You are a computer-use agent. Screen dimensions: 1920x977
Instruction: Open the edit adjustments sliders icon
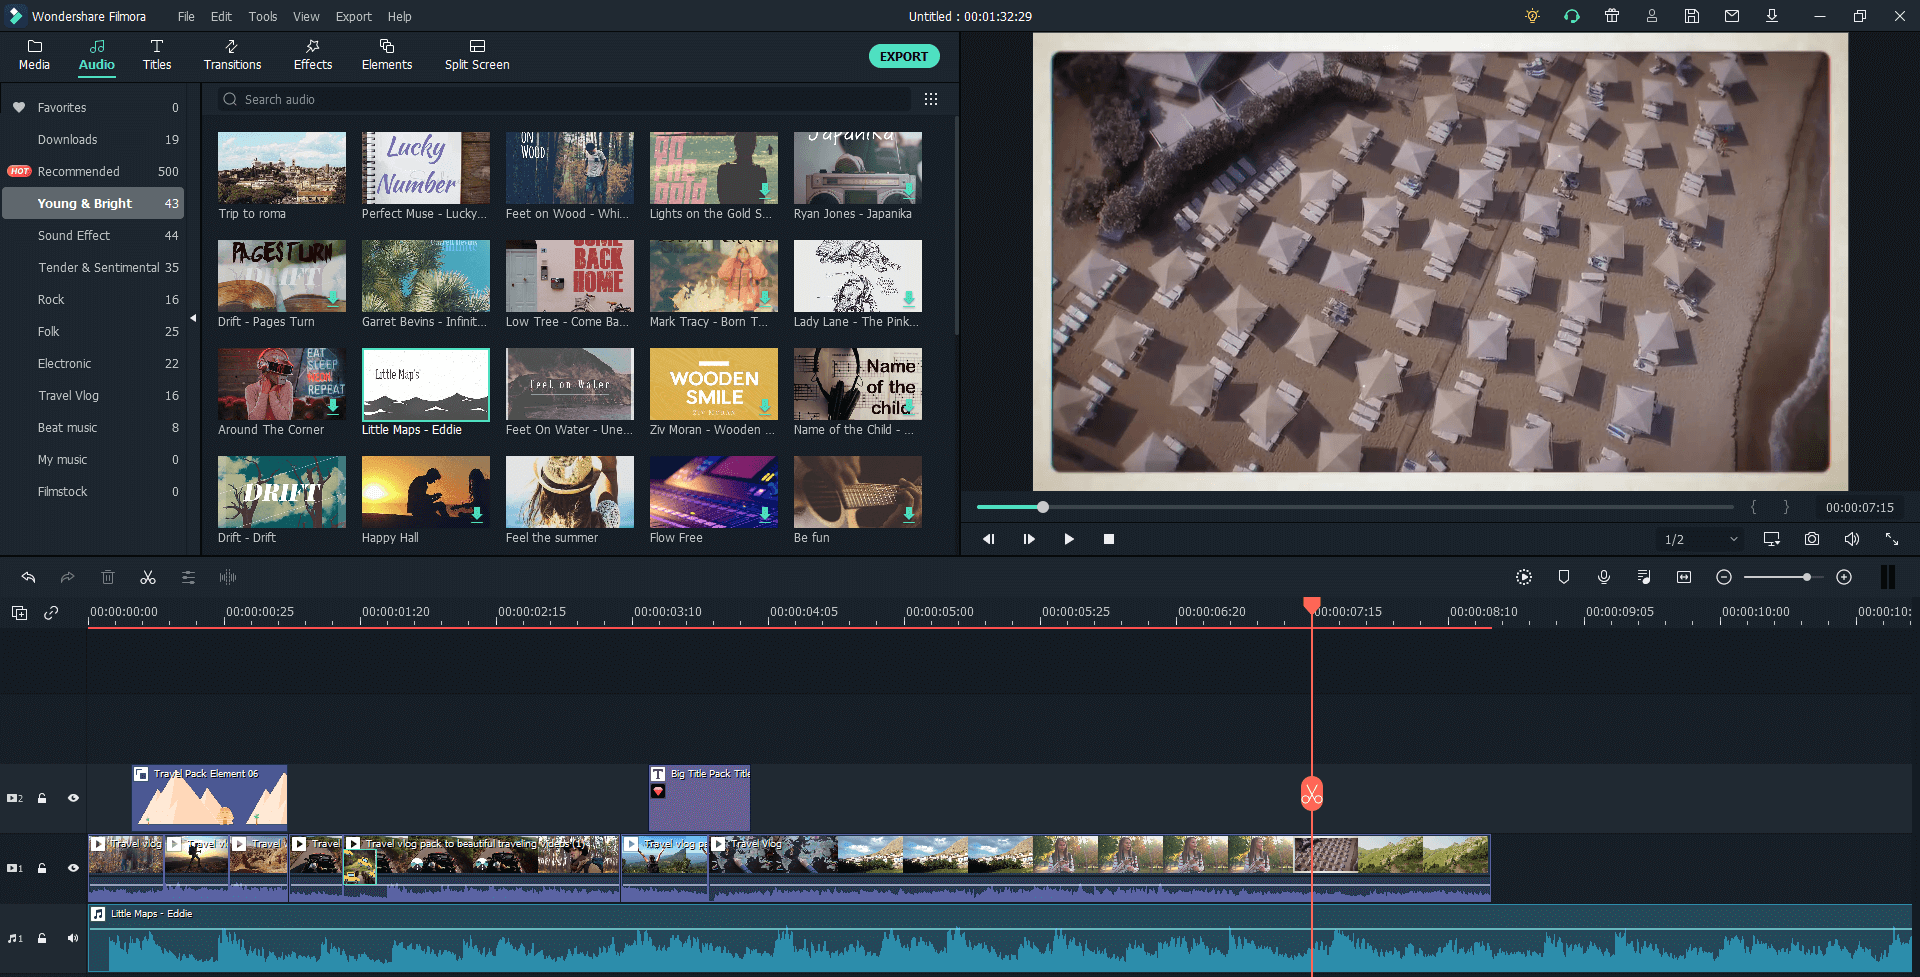point(188,577)
